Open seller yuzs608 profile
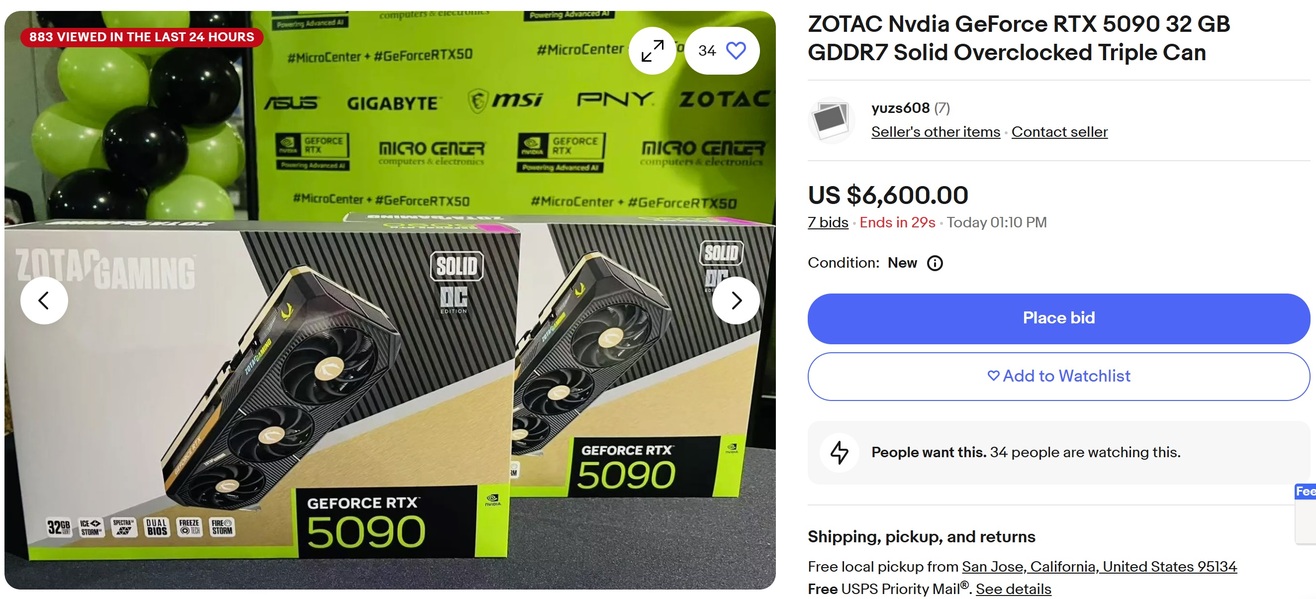The image size is (1316, 599). pyautogui.click(x=900, y=108)
